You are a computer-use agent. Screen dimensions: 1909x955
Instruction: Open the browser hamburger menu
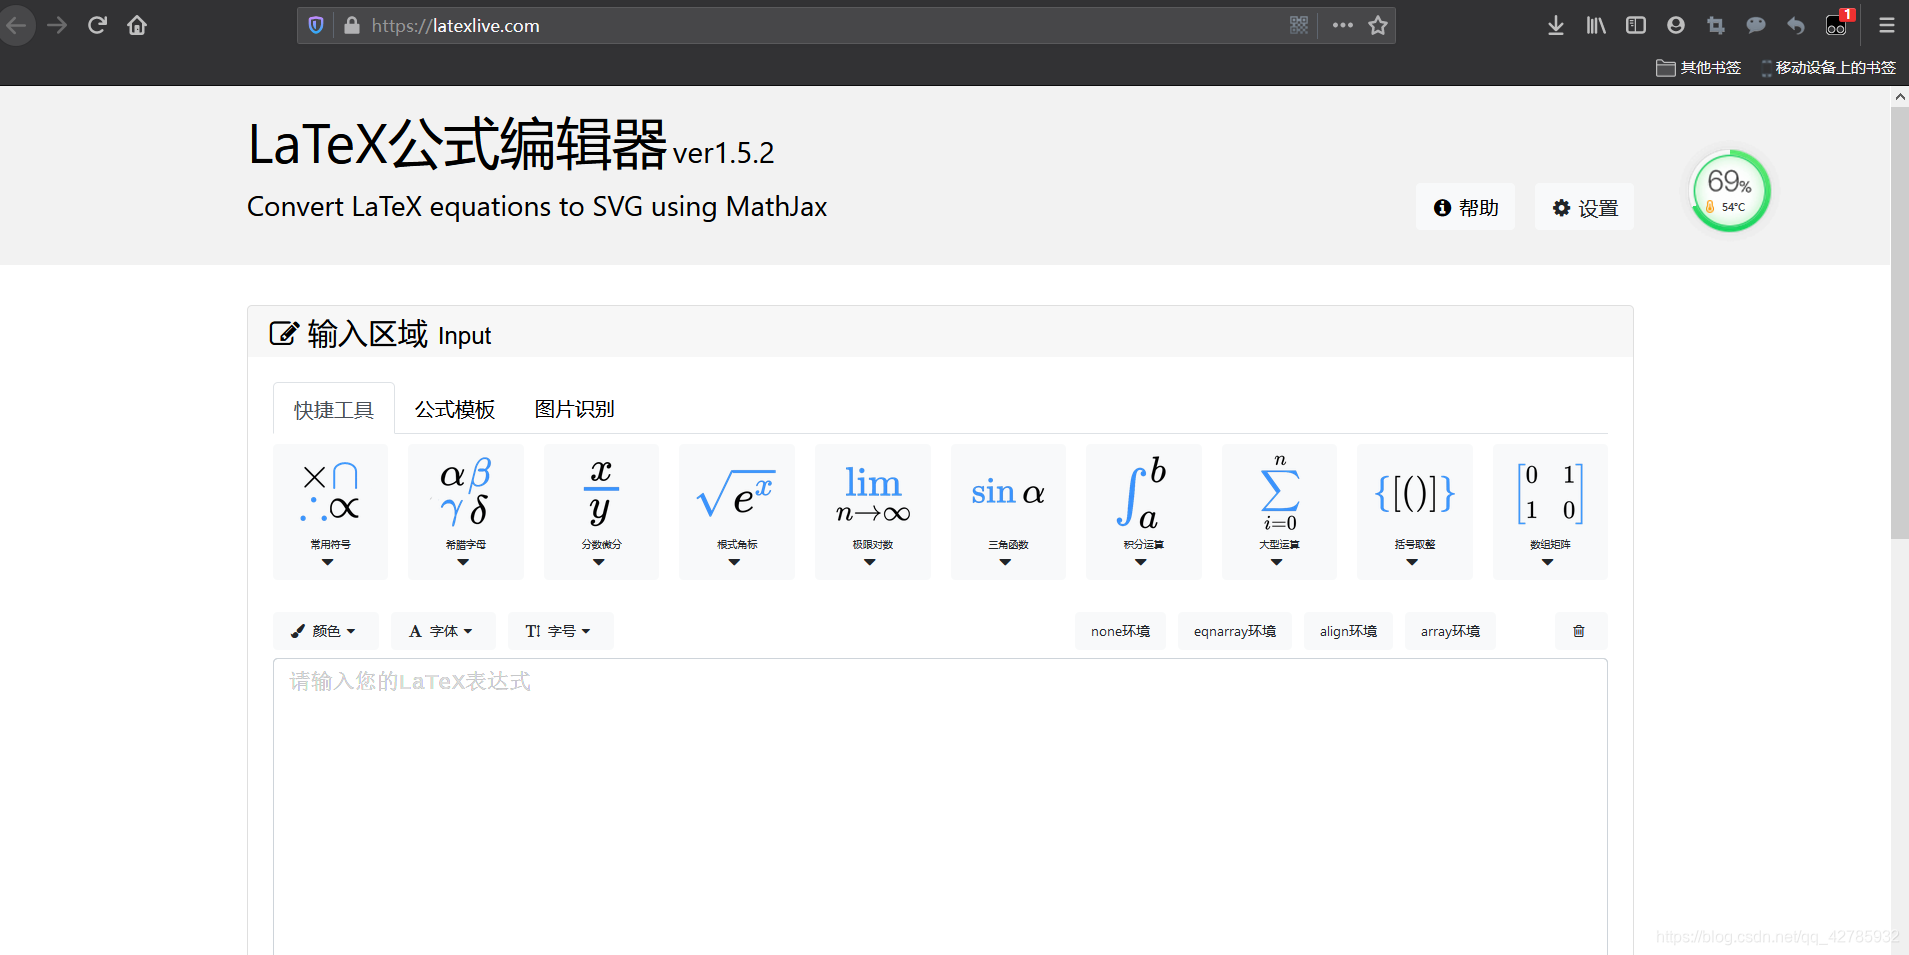point(1887,25)
